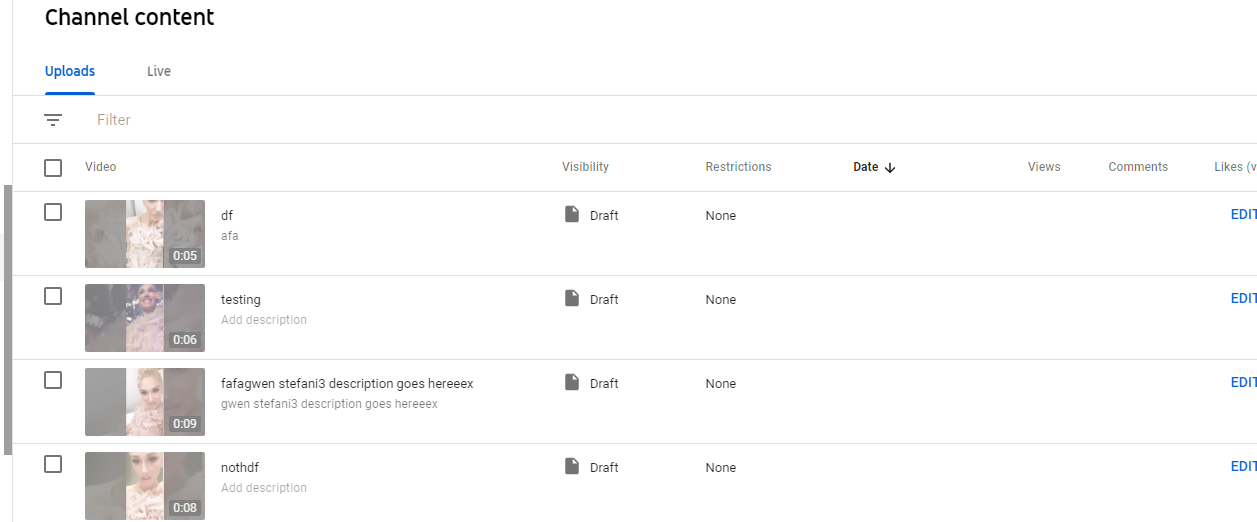Click the left vertical scrollbar
This screenshot has height=522, width=1257.
8,320
